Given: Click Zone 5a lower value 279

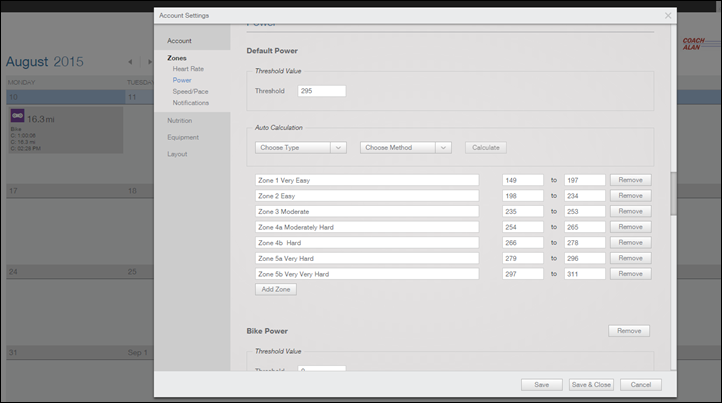Looking at the screenshot, I should [523, 258].
